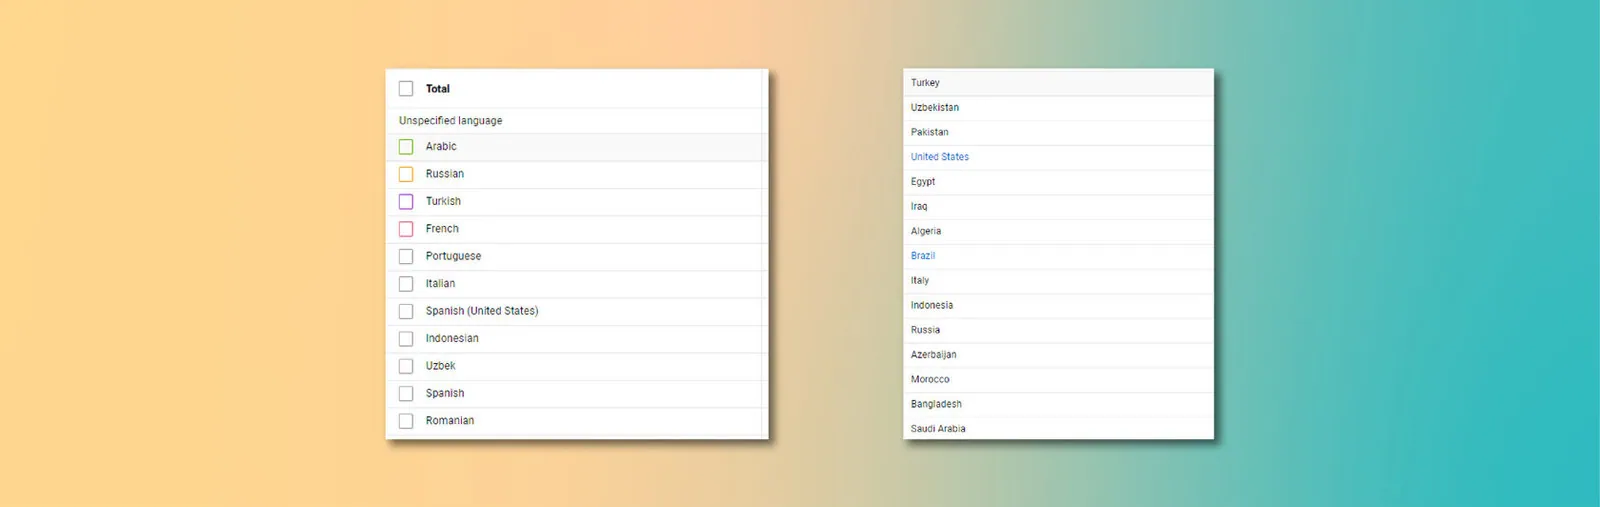
Task: Select the Saudi Arabia row
Action: click(x=1058, y=428)
